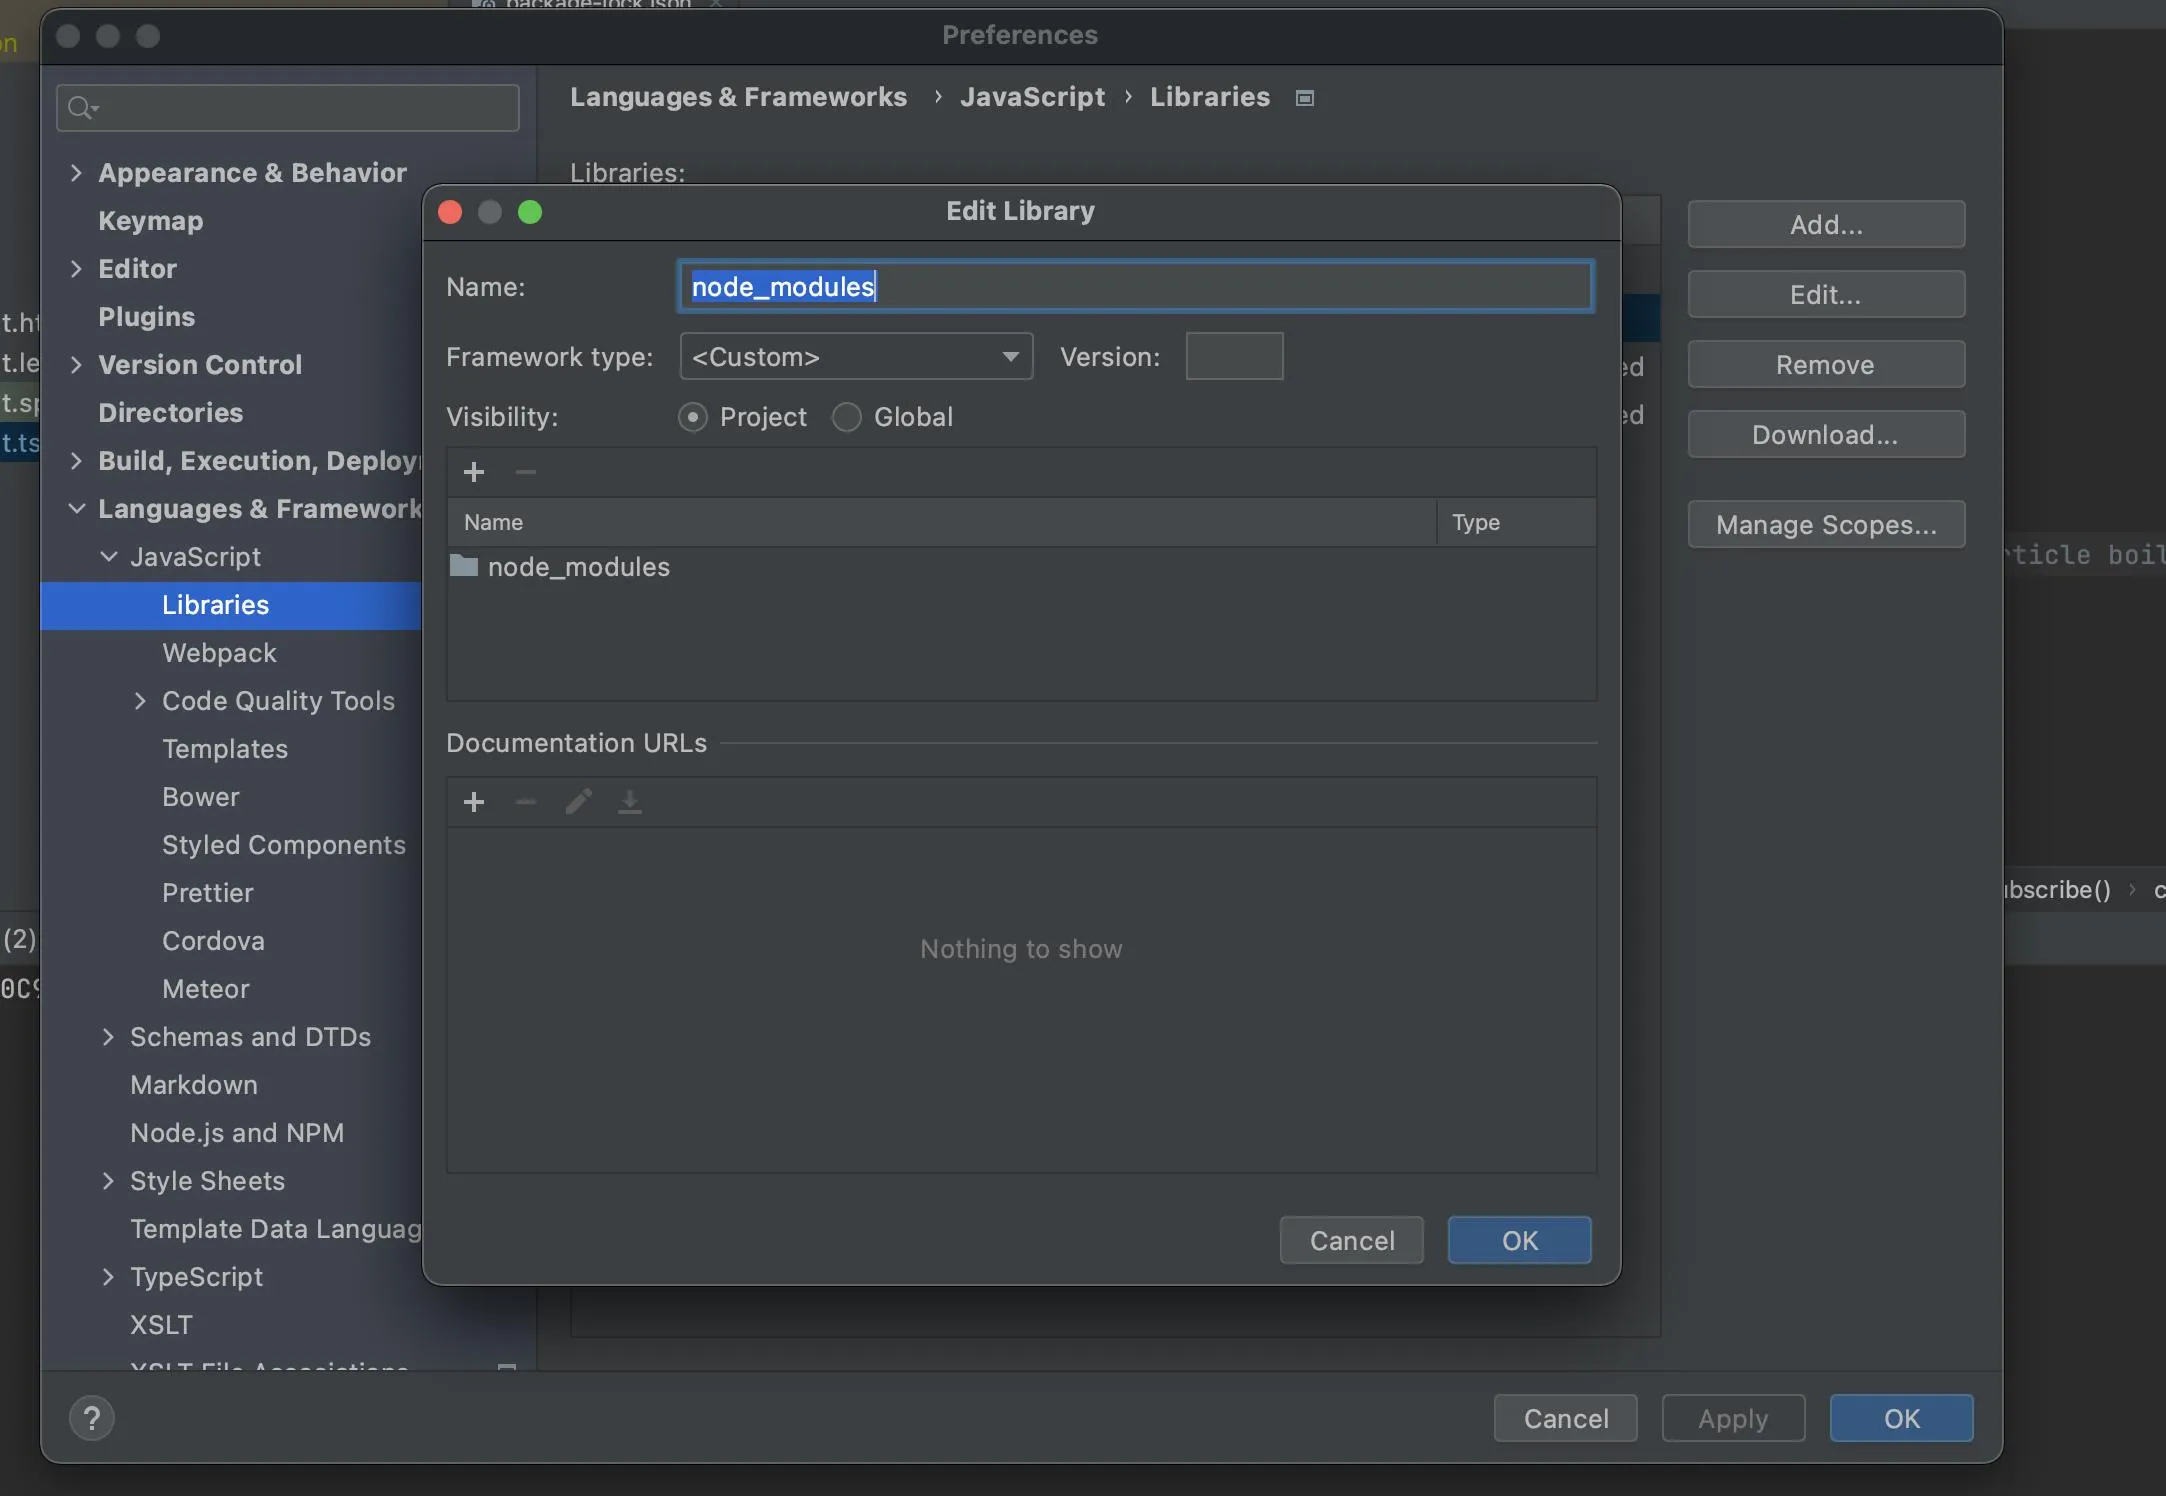Image resolution: width=2166 pixels, height=1496 pixels.
Task: Select Global visibility radio button
Action: (846, 417)
